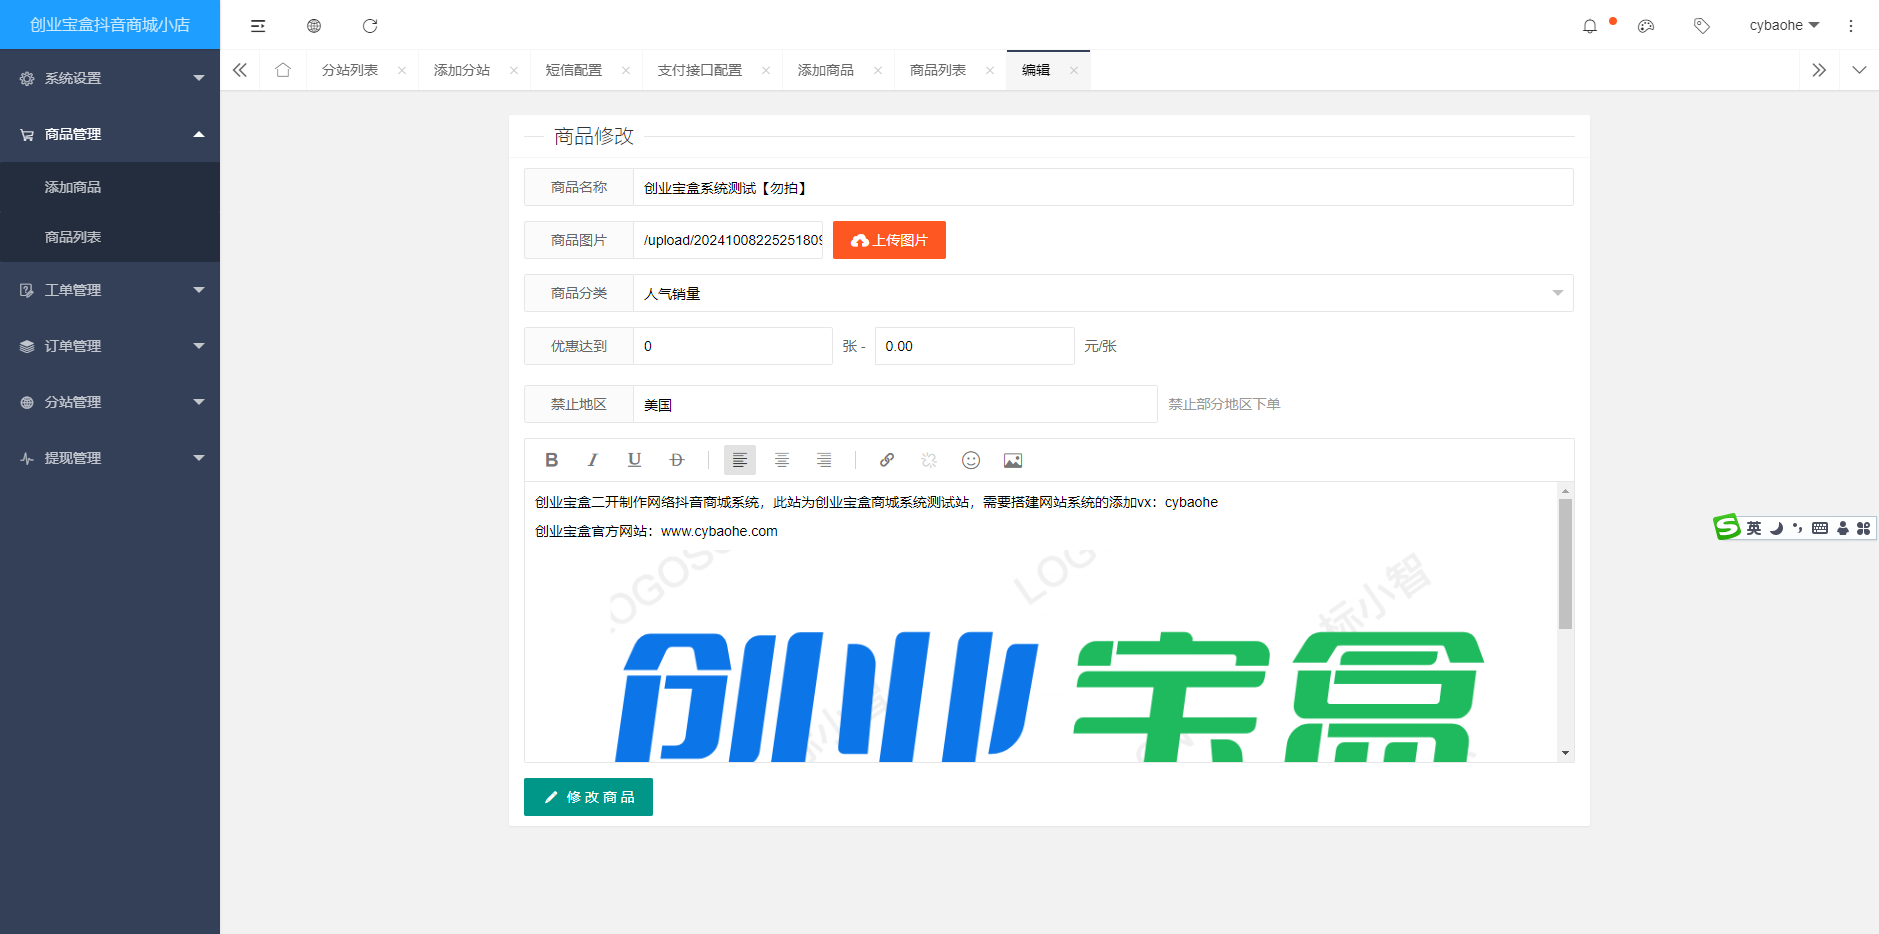Click the discount price 0.00 field
This screenshot has height=934, width=1879.
(x=975, y=346)
